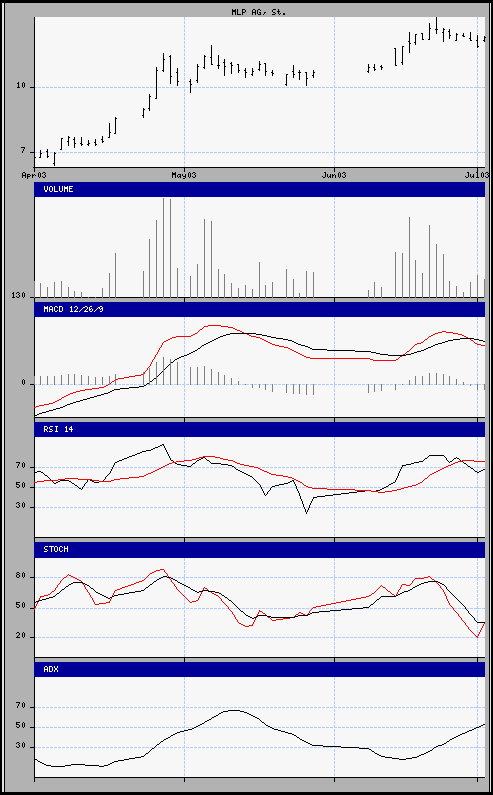
Task: Select the MACD 12/26/9 panel header
Action: pos(260,309)
